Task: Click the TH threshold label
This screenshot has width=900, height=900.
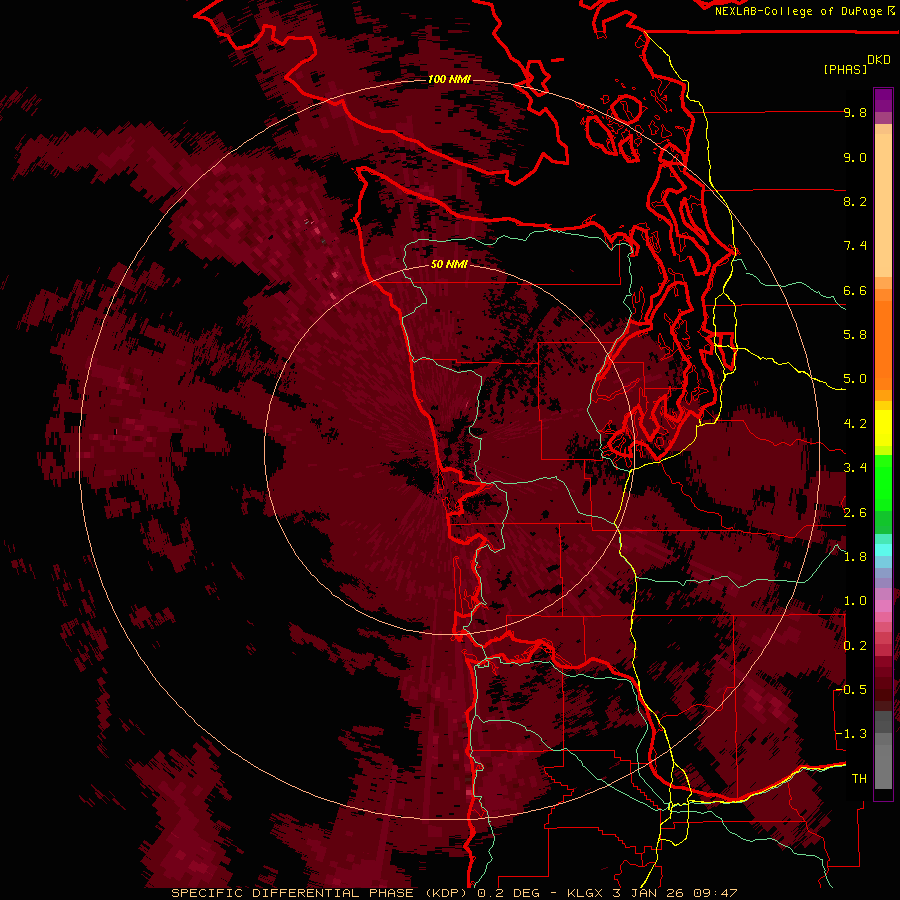Action: coord(859,779)
